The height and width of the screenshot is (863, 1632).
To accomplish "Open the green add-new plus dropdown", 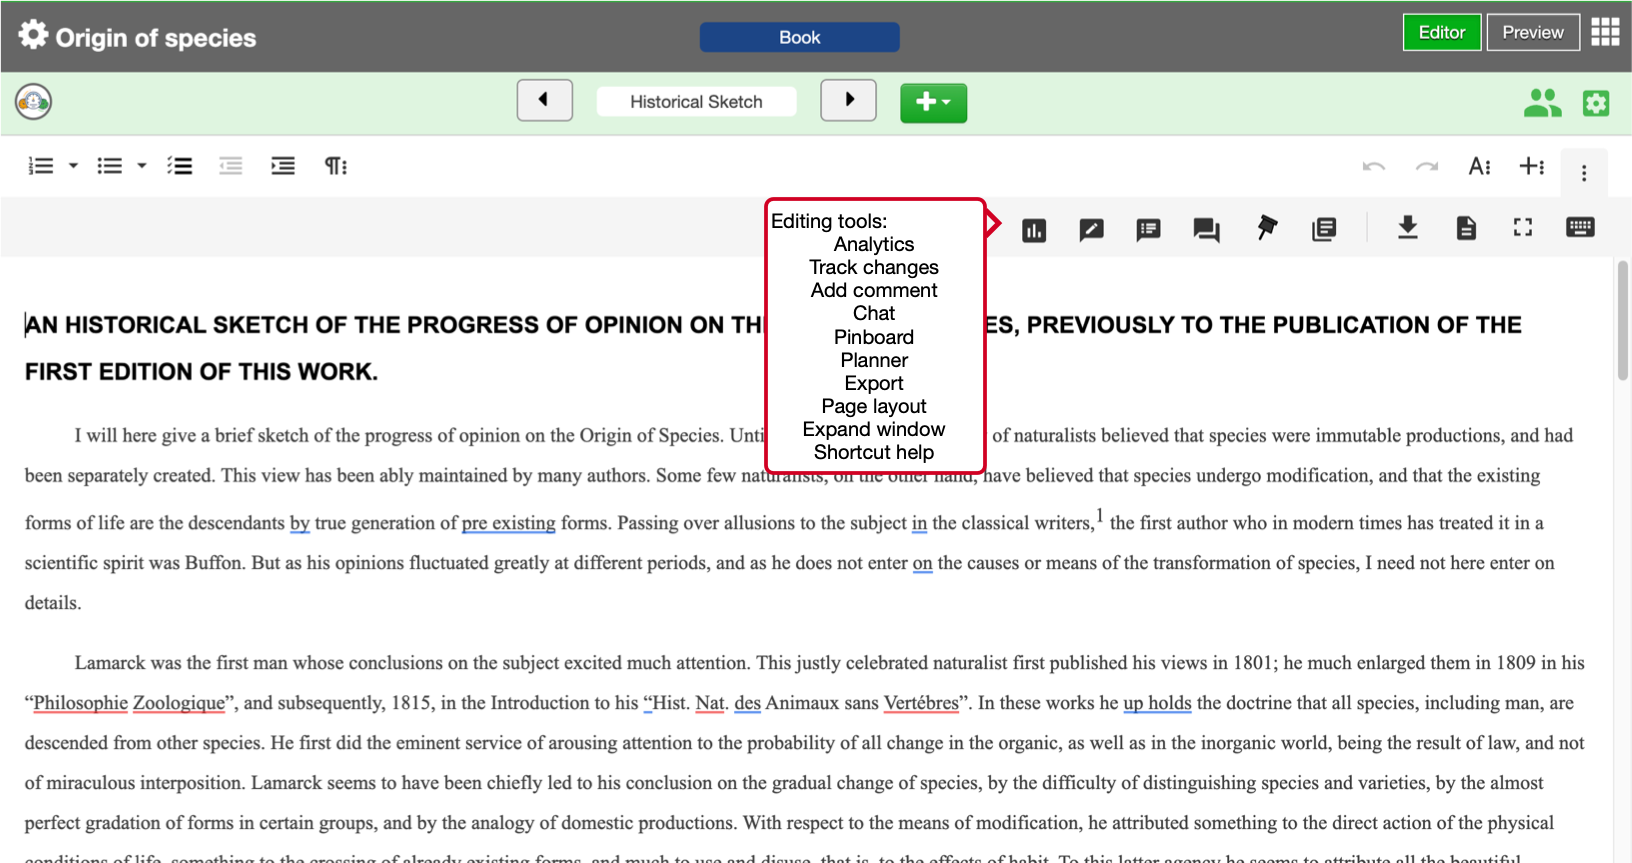I will pos(933,102).
